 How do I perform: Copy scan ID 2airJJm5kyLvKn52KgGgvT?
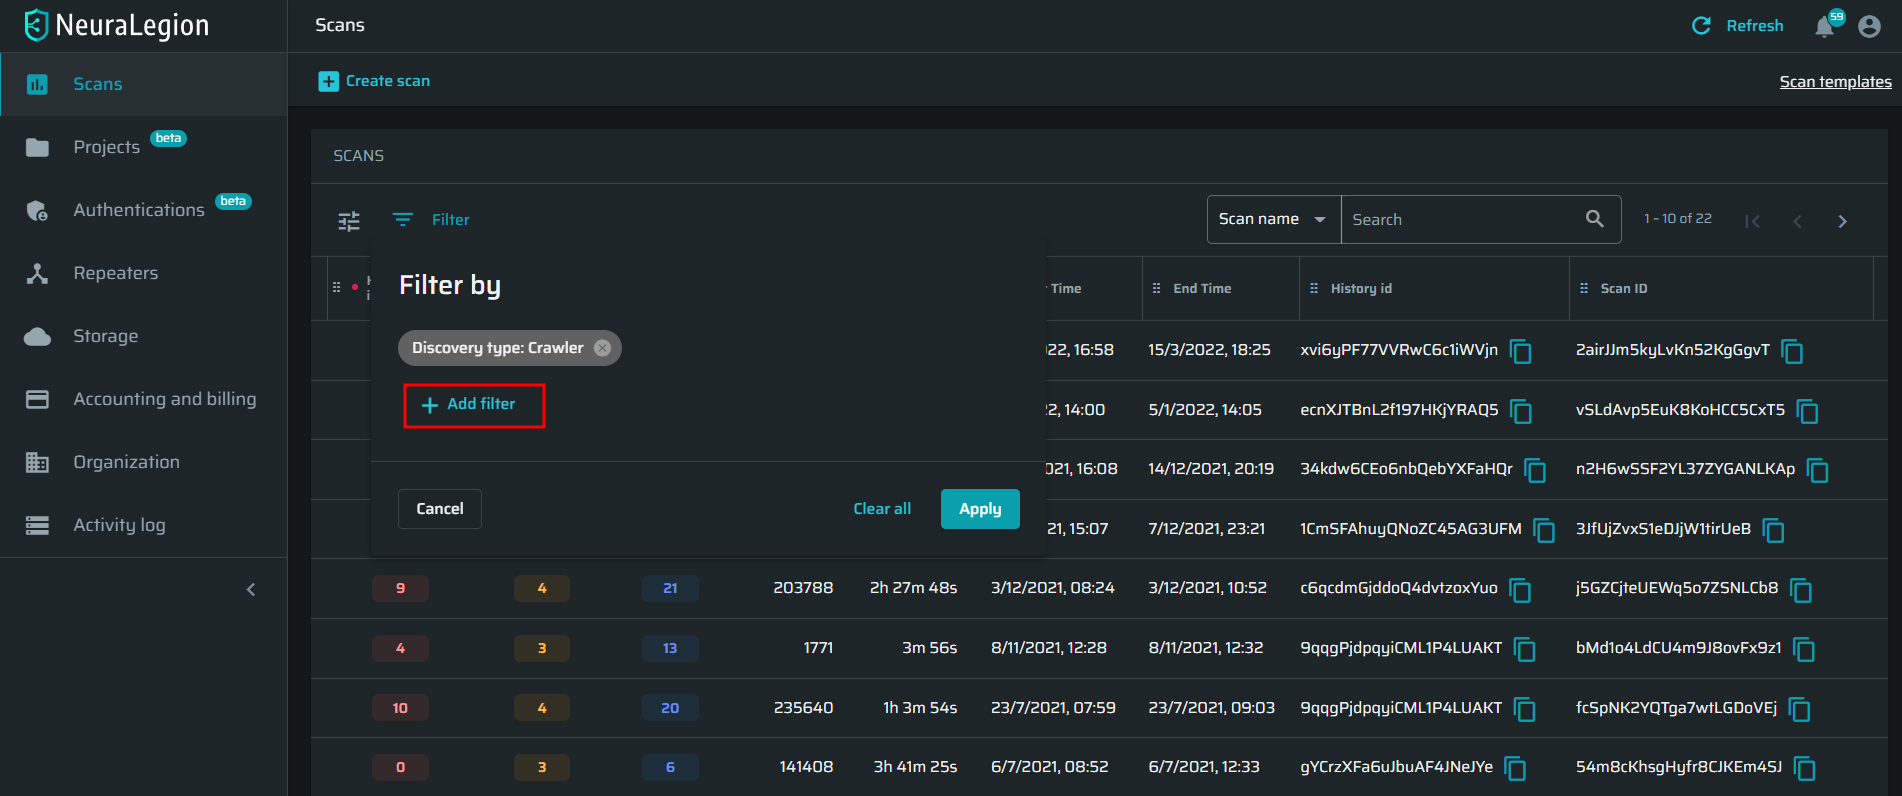pos(1793,351)
